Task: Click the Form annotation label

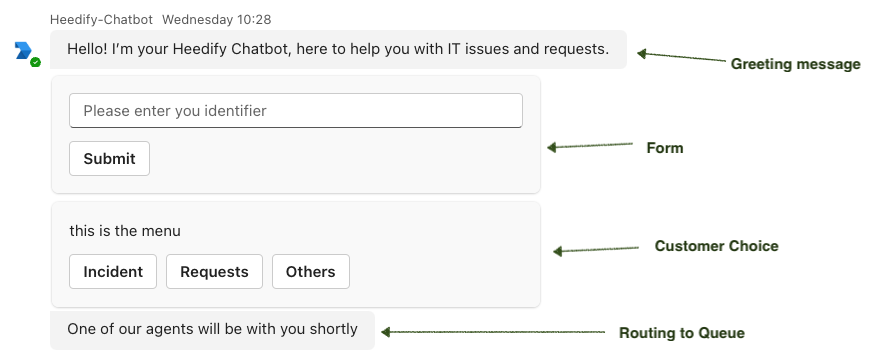Action: [x=665, y=148]
